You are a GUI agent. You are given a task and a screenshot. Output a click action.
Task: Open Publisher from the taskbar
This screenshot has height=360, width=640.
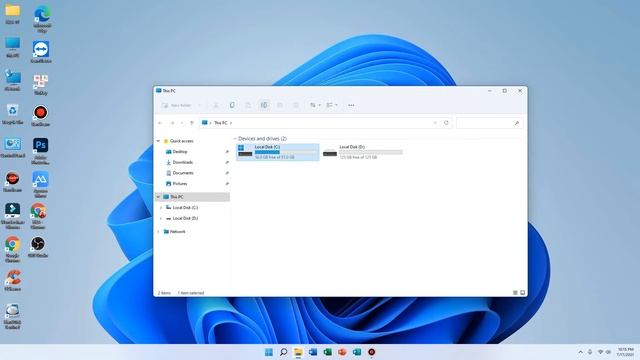point(357,352)
